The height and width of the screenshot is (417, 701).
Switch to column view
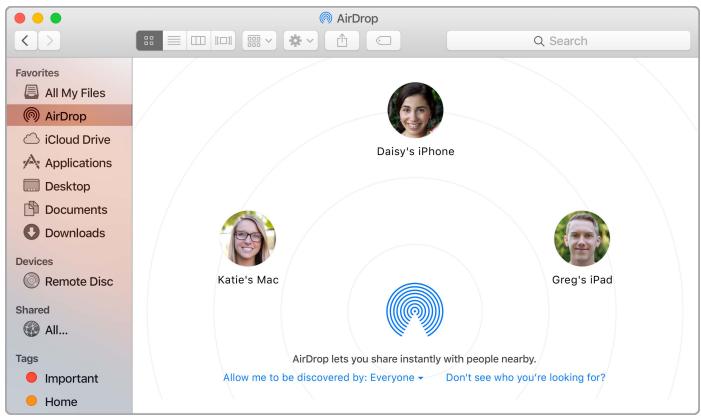(198, 41)
